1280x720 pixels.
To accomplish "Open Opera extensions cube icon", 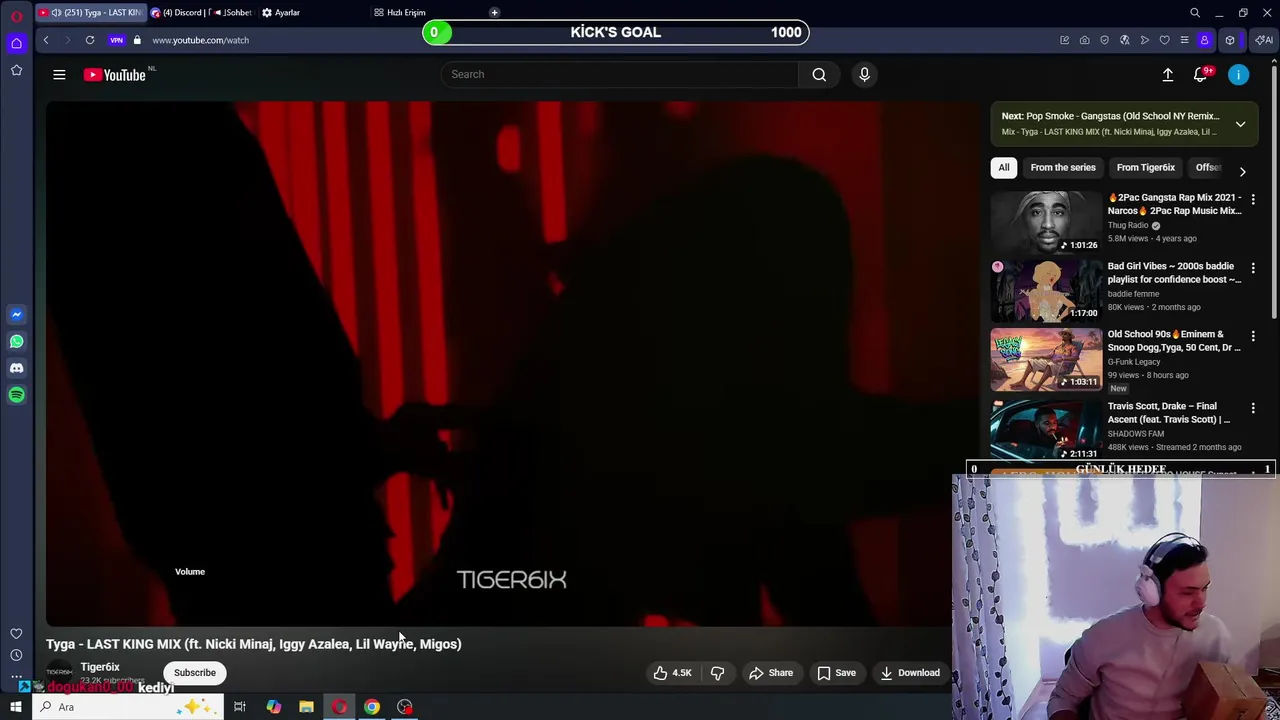I will point(1230,40).
